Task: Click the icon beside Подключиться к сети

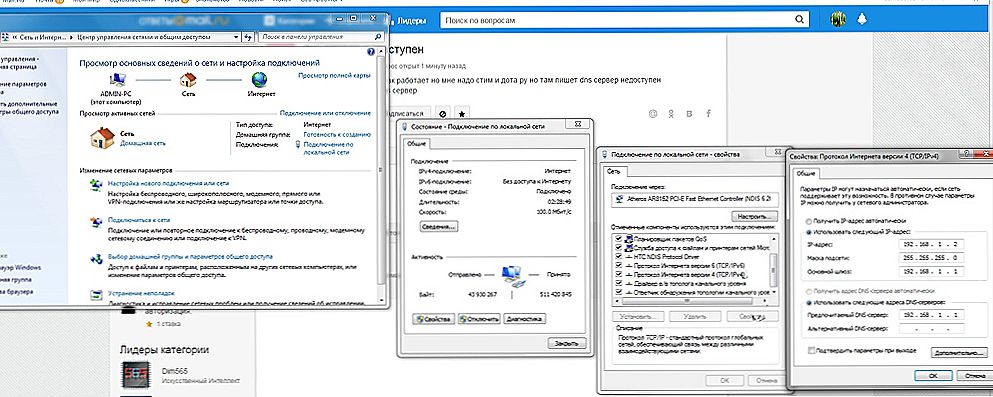Action: click(96, 222)
